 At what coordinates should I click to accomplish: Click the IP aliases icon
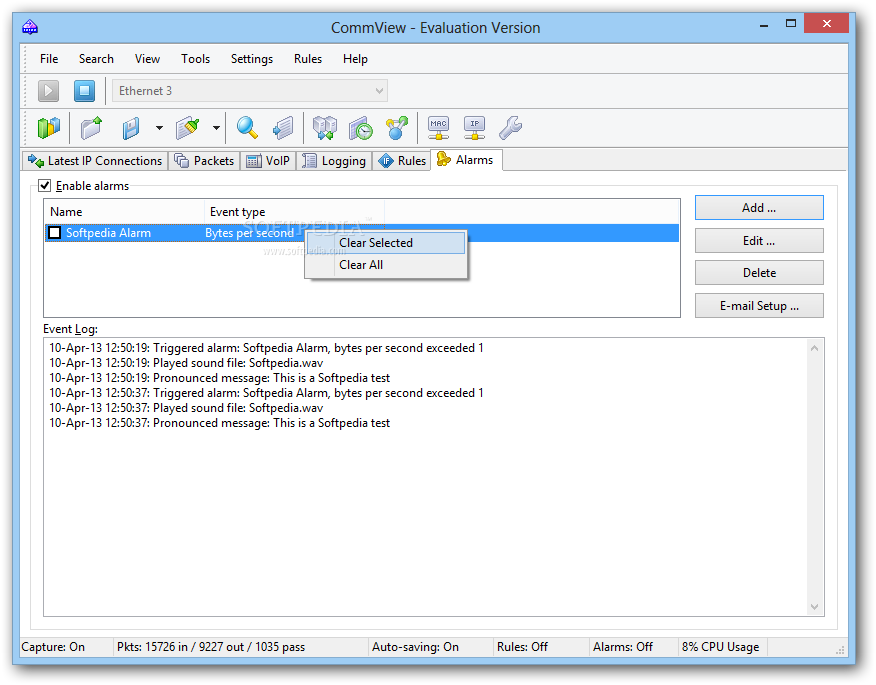pos(474,128)
